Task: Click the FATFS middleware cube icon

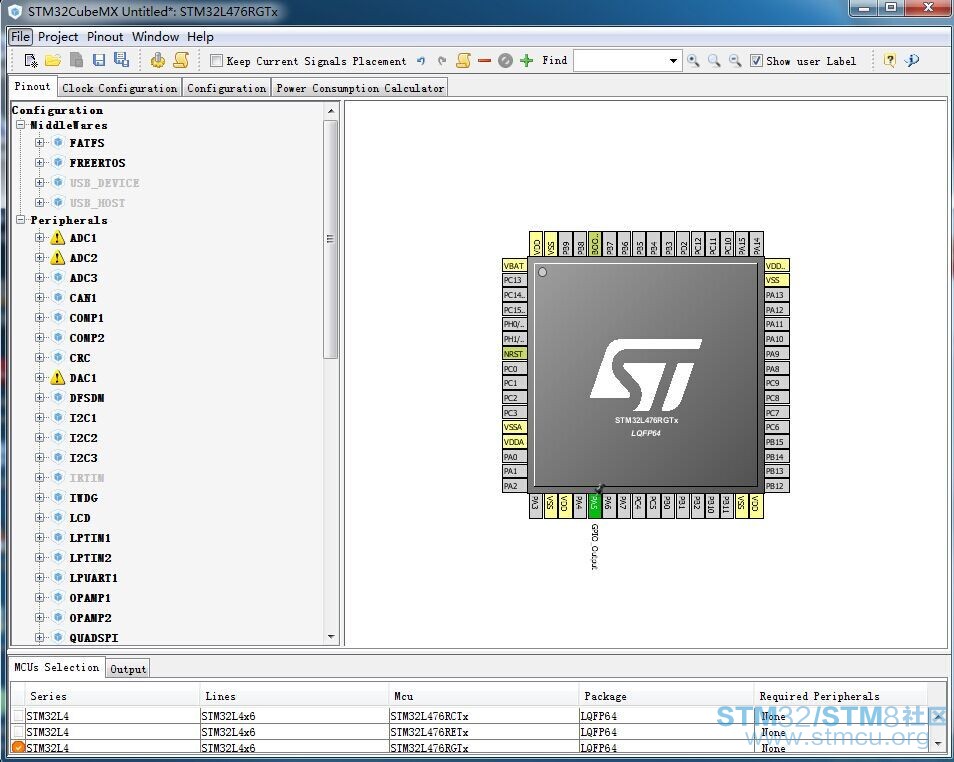Action: click(58, 142)
